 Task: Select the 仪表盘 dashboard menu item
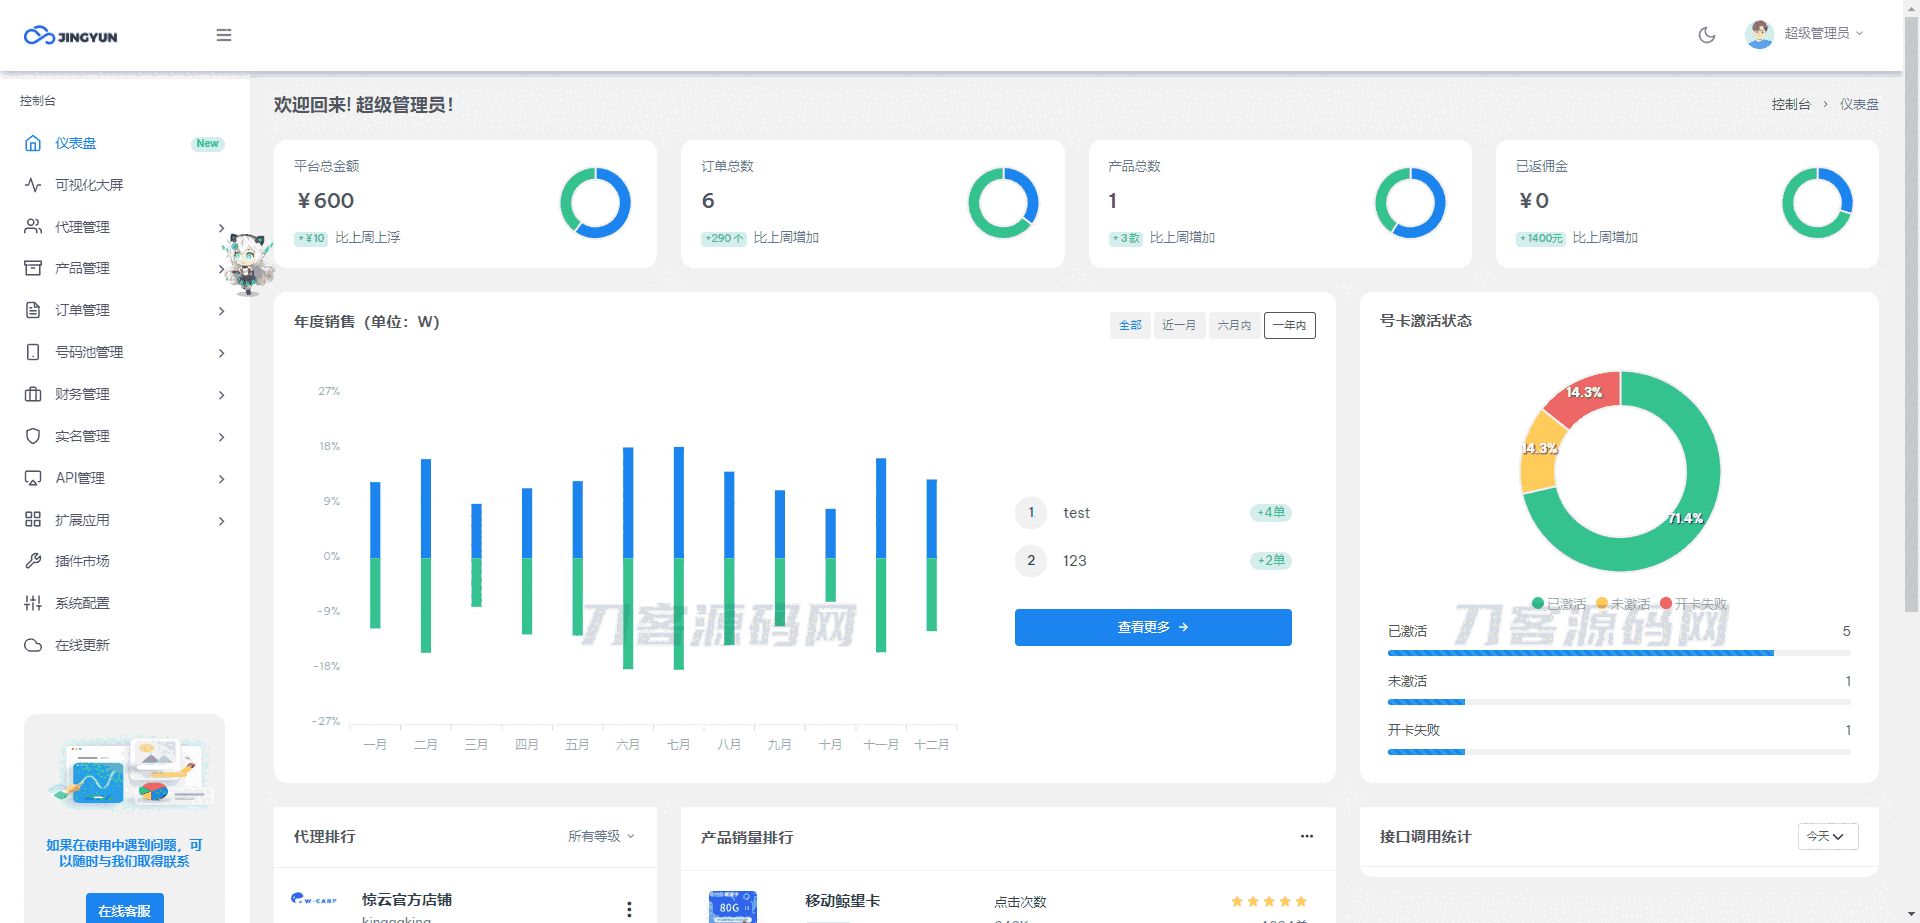[x=76, y=143]
